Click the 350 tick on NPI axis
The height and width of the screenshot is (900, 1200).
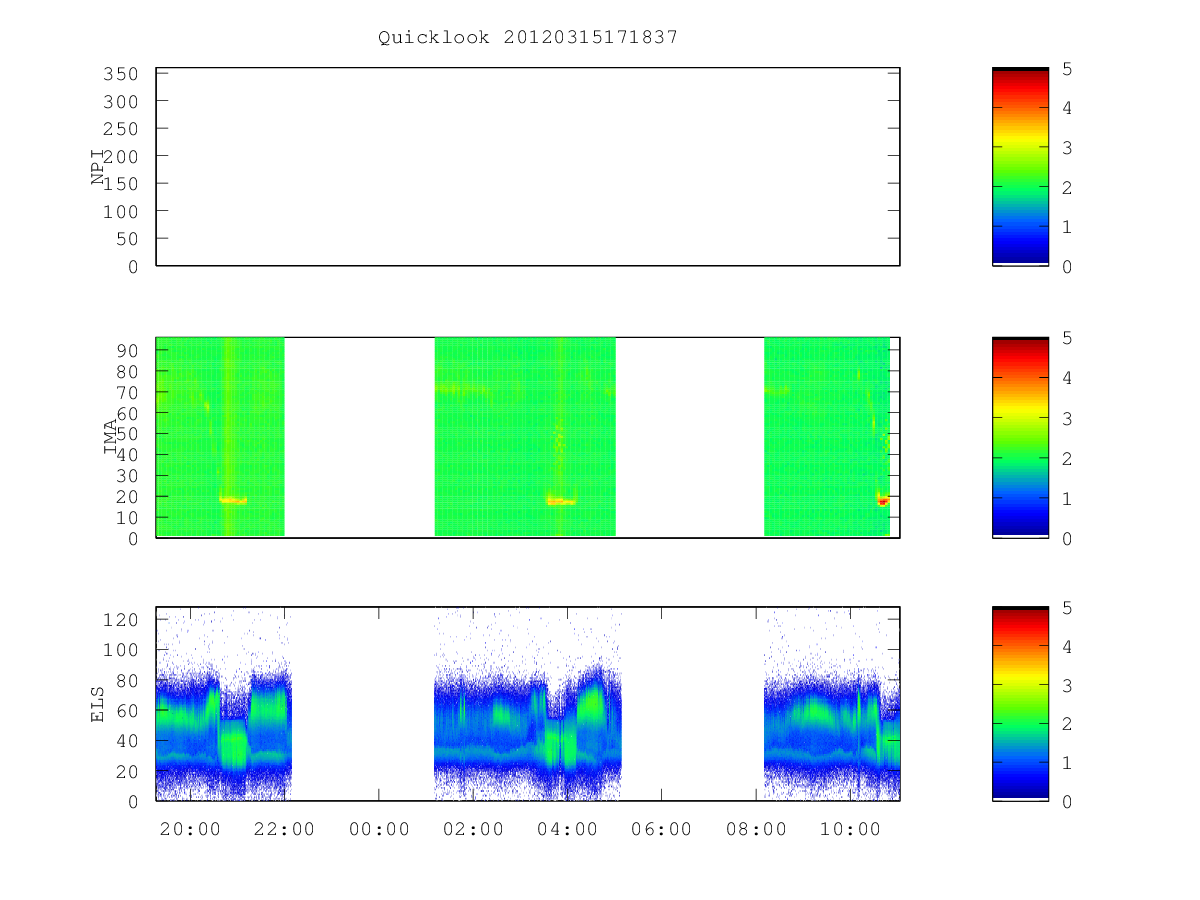[120, 74]
